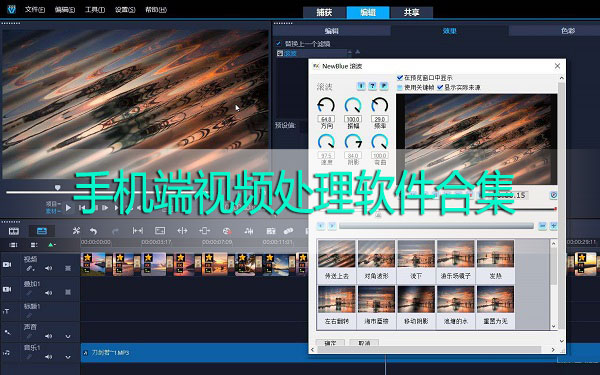
Task: Click the preview scrubber handle
Action: tap(57, 188)
